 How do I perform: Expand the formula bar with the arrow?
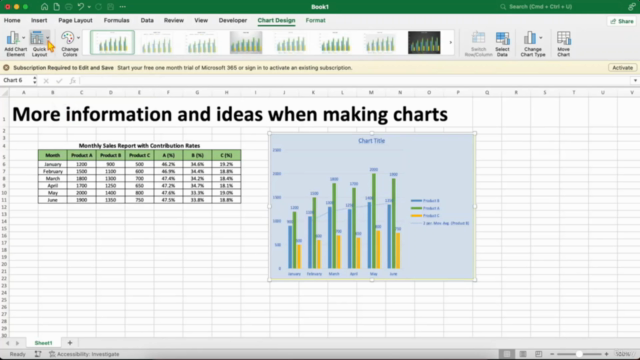click(x=635, y=80)
